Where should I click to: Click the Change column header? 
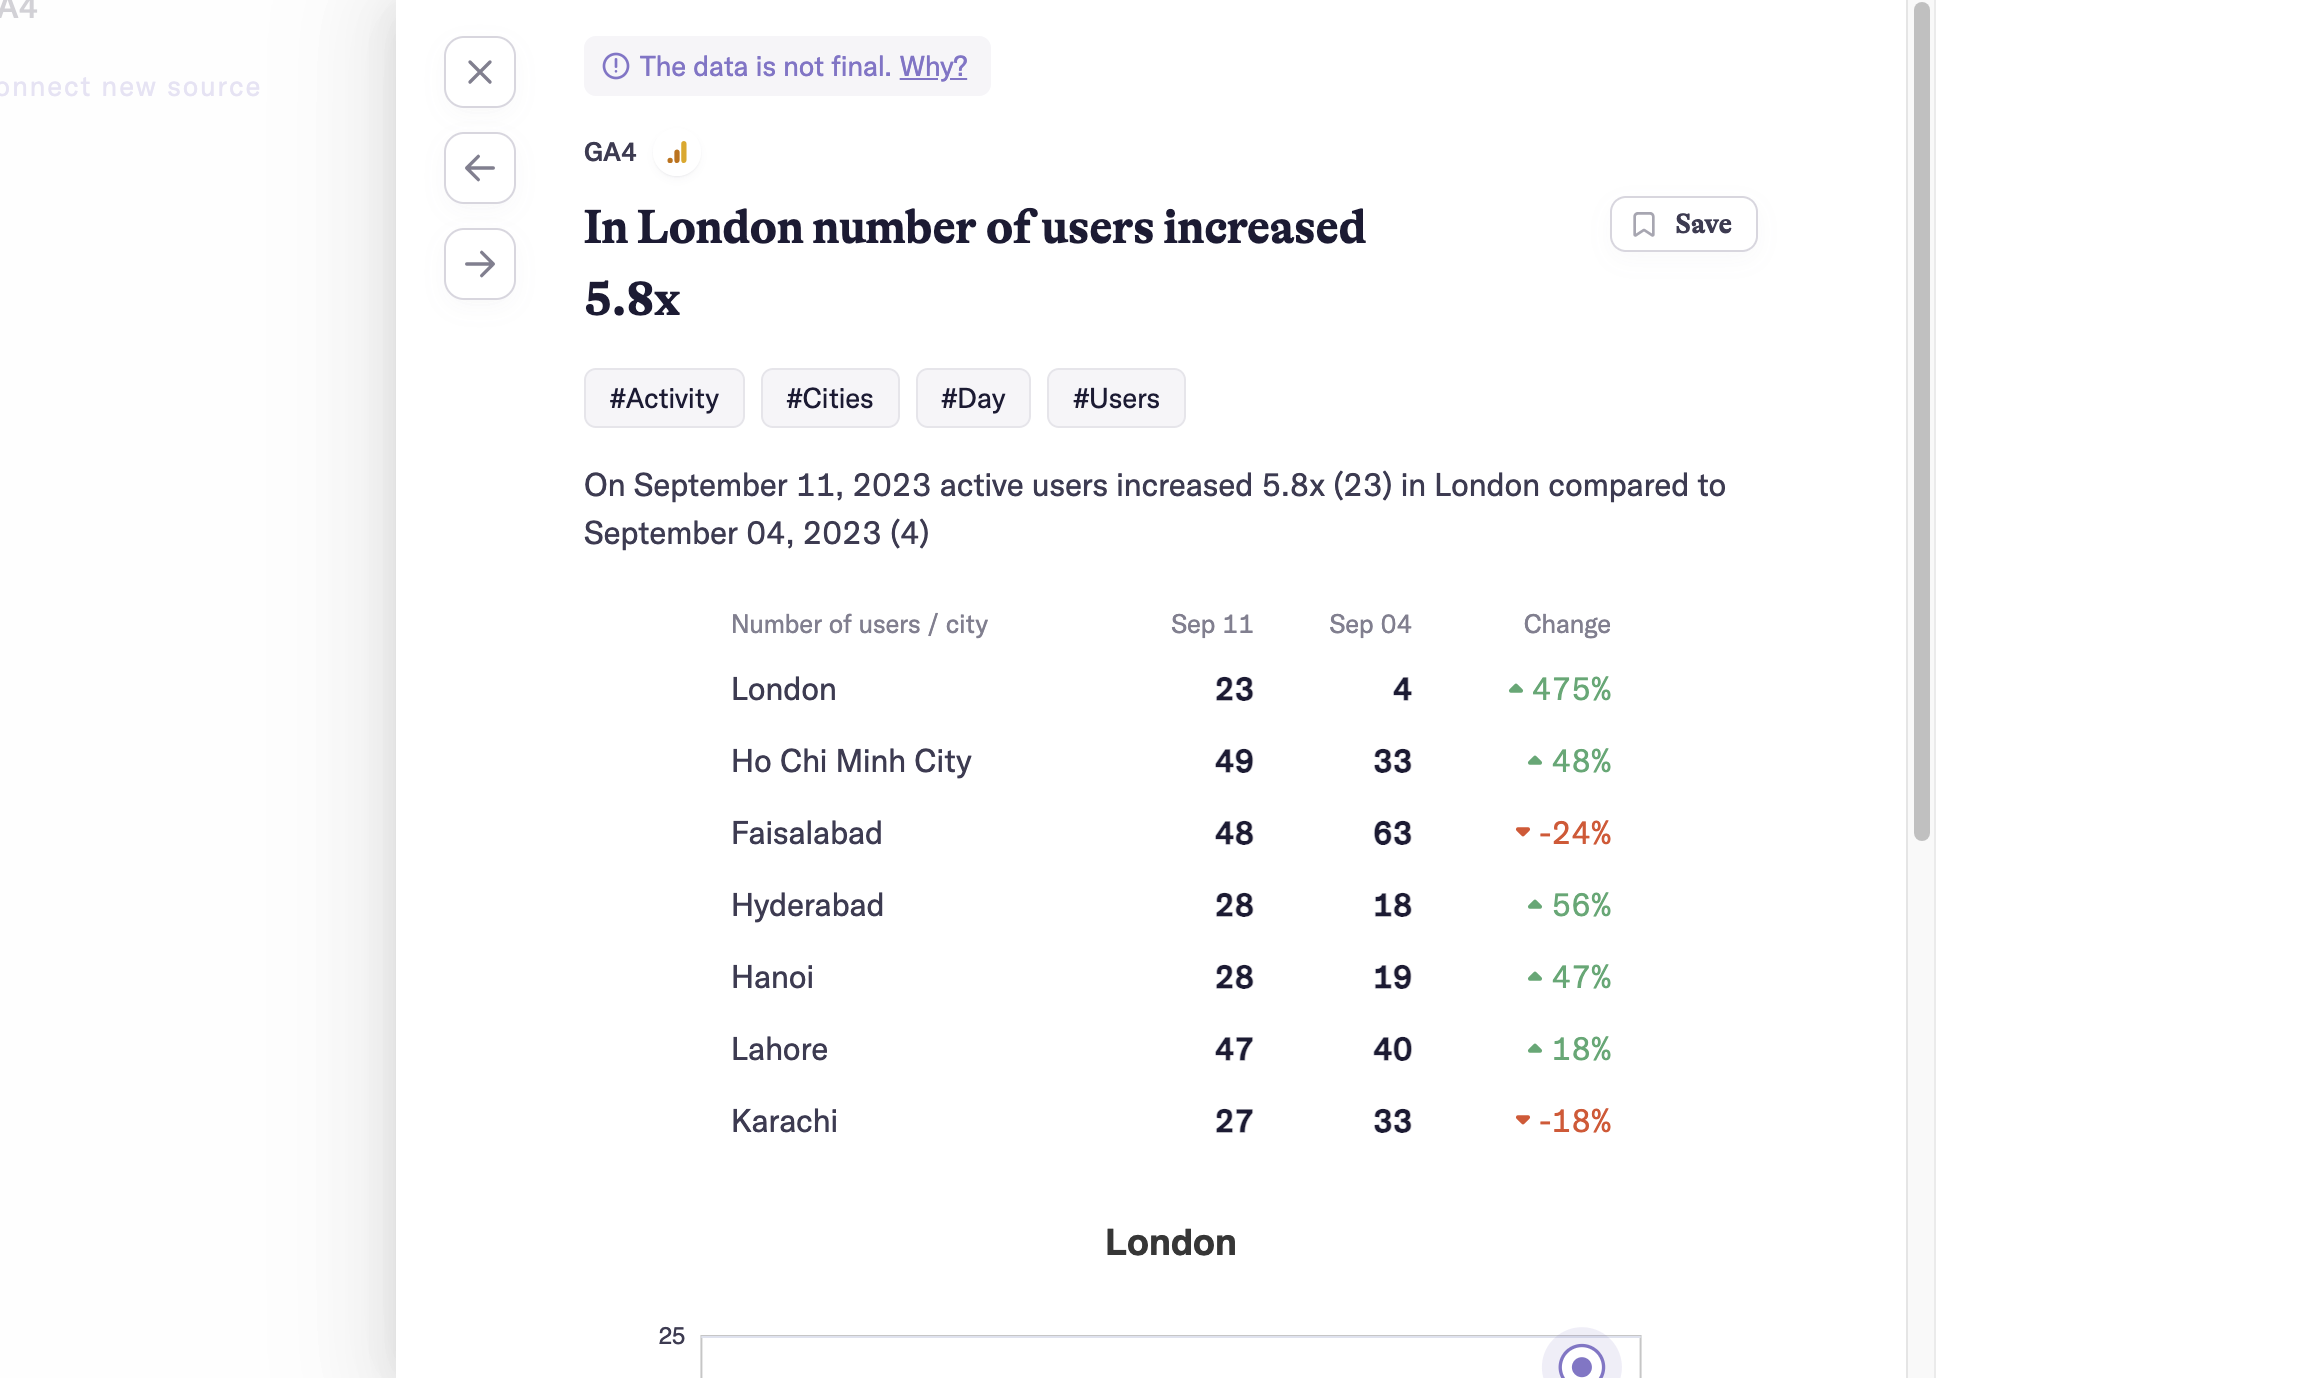tap(1566, 624)
